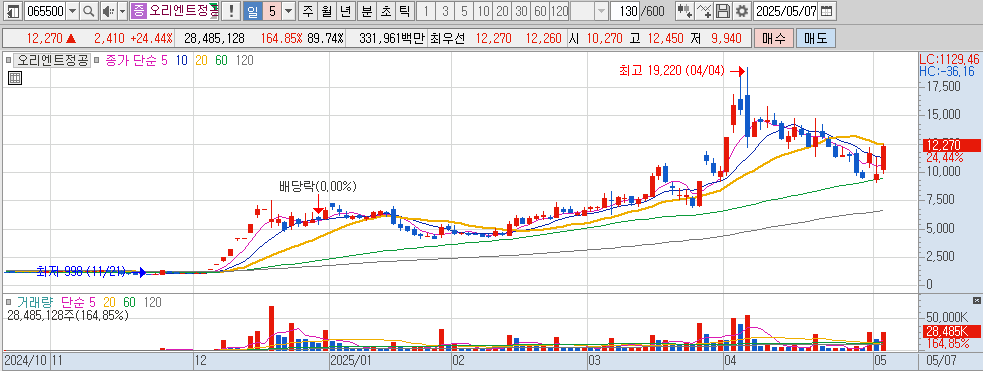Click the small square marker before 오리엔트정공 label
The height and width of the screenshot is (371, 983).
8,61
